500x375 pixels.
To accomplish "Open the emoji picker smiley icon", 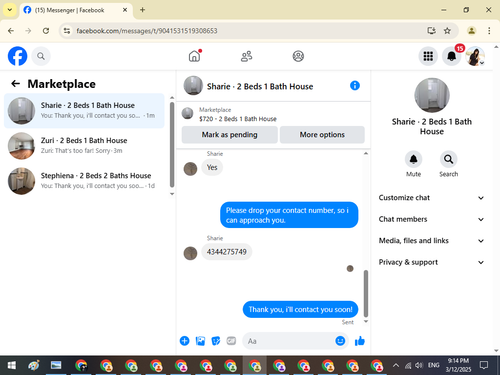I will 340,341.
